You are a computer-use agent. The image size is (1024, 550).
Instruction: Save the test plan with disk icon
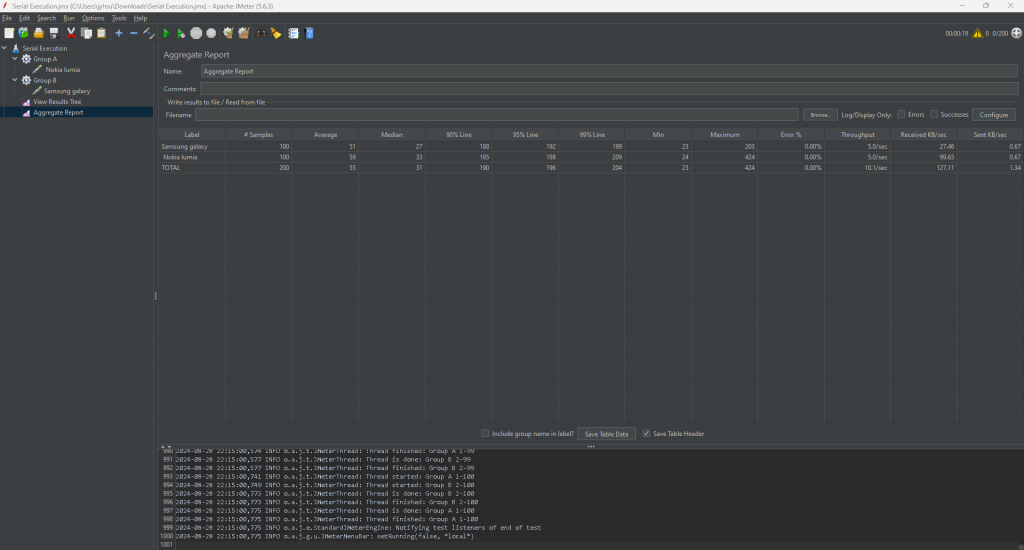tap(54, 33)
